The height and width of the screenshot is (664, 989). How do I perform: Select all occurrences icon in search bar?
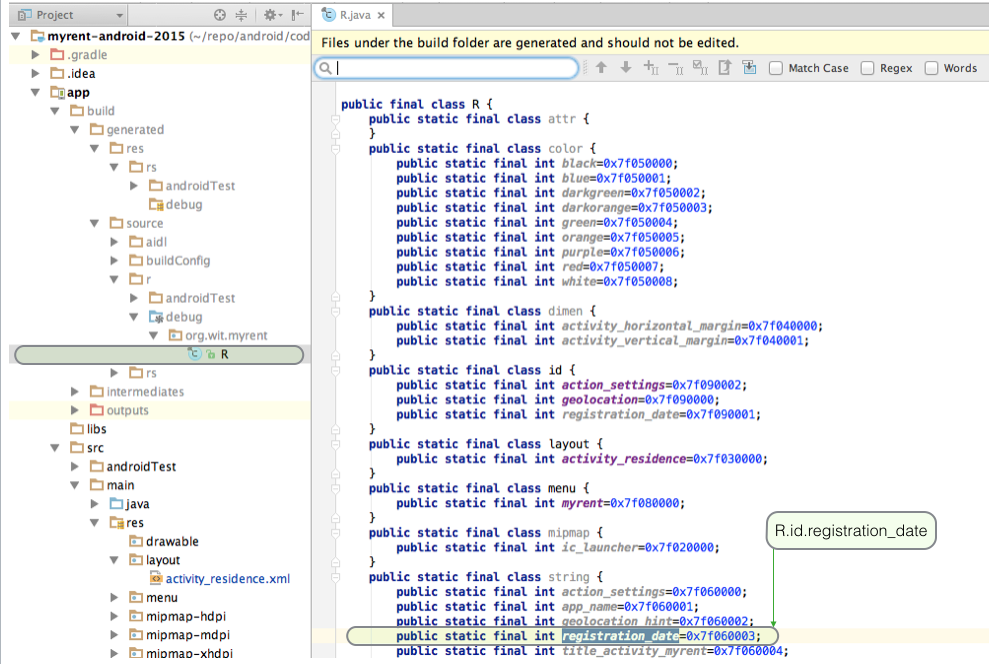click(x=701, y=67)
